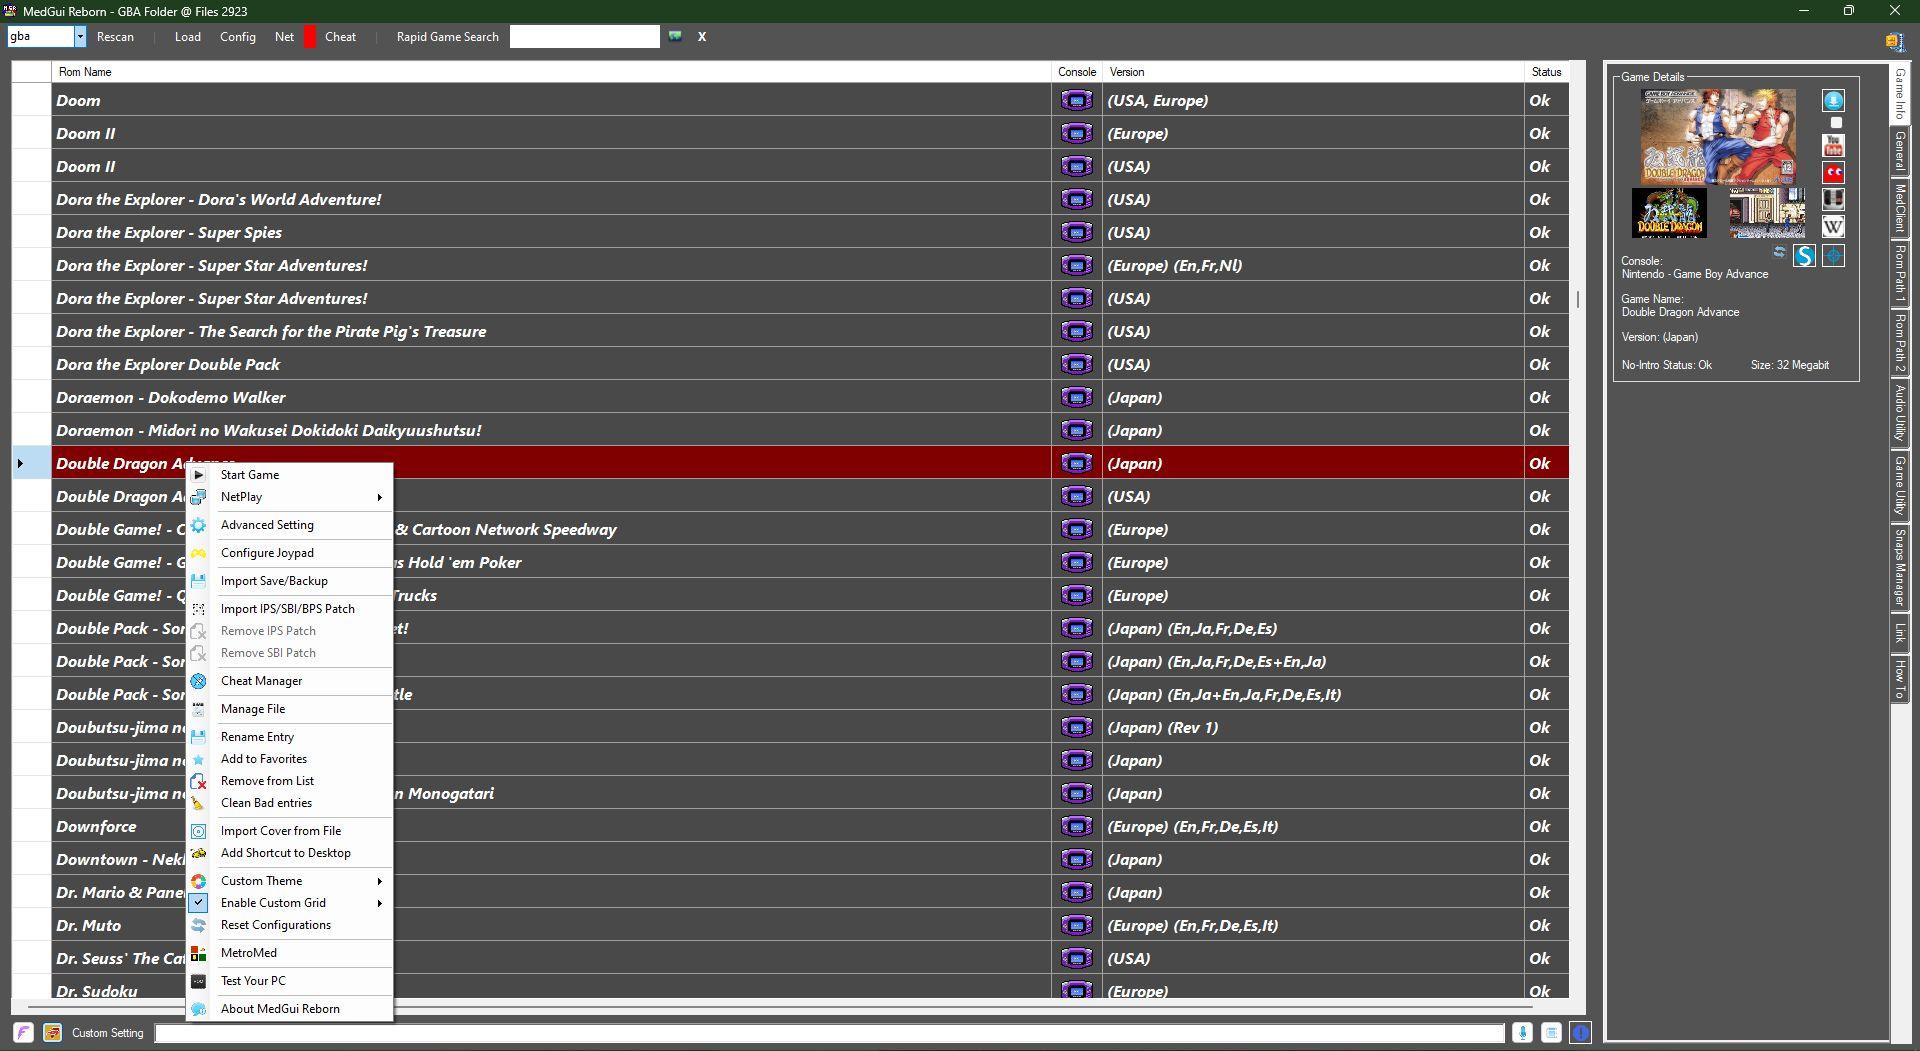1920x1051 pixels.
Task: Click the MetroMed tile icon in context menu
Action: [x=199, y=953]
